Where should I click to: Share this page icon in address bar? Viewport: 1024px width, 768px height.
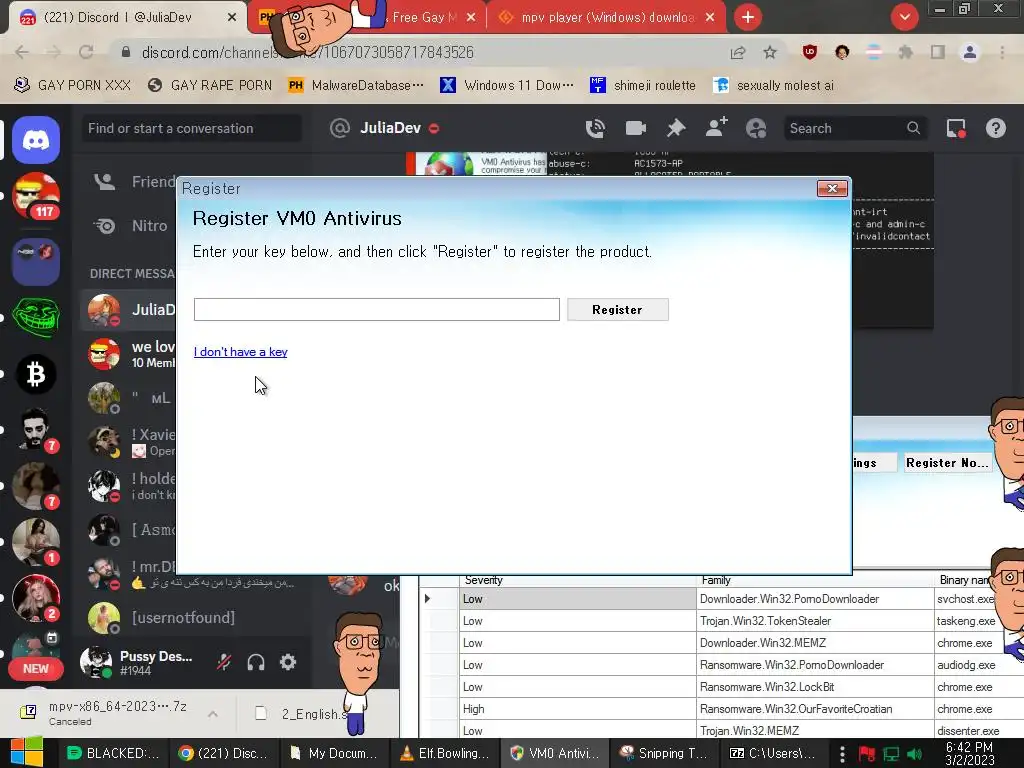pos(738,52)
